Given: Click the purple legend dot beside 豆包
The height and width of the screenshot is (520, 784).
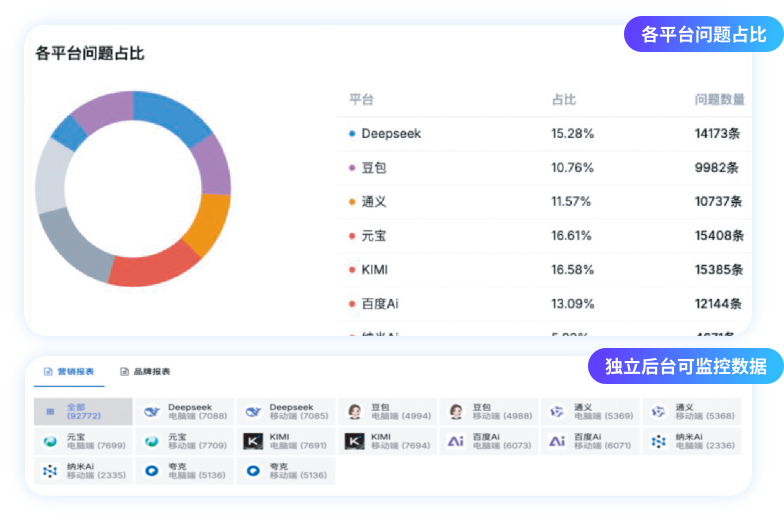Looking at the screenshot, I should click(x=352, y=168).
